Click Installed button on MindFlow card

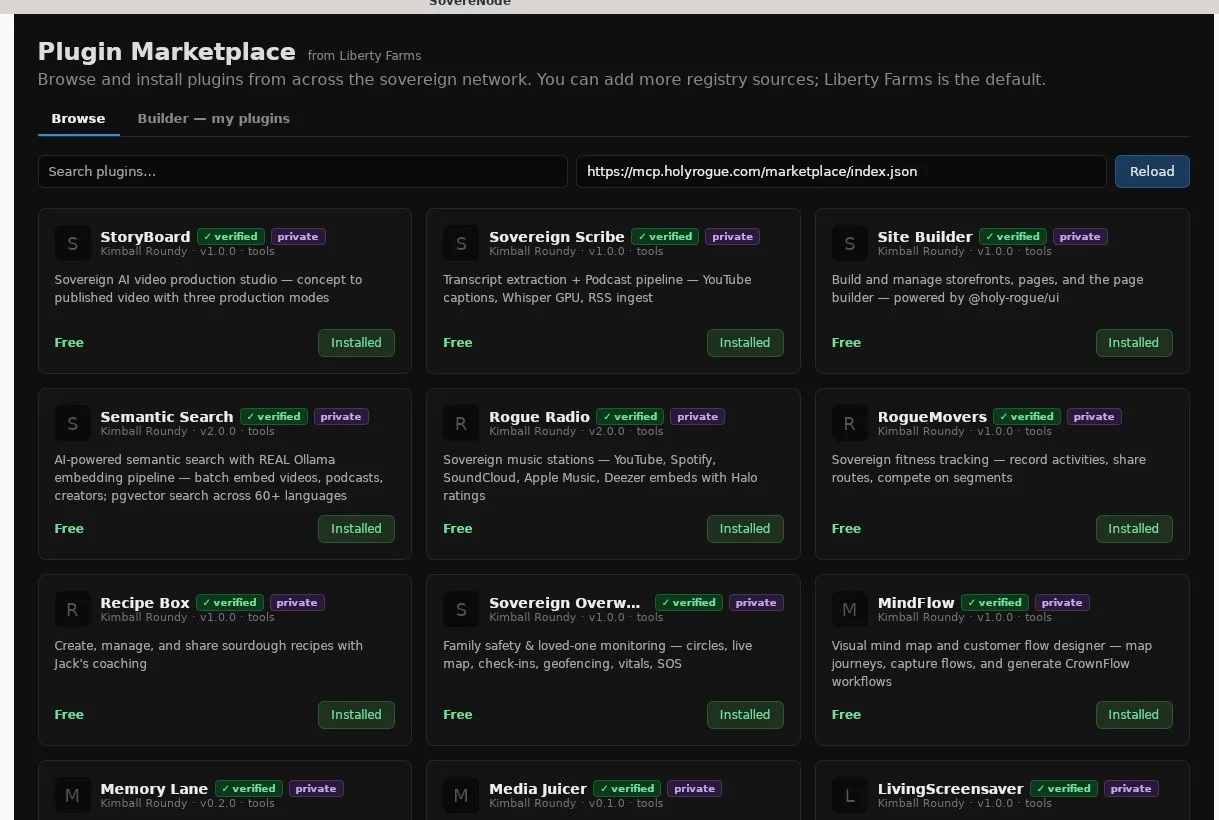point(1133,714)
